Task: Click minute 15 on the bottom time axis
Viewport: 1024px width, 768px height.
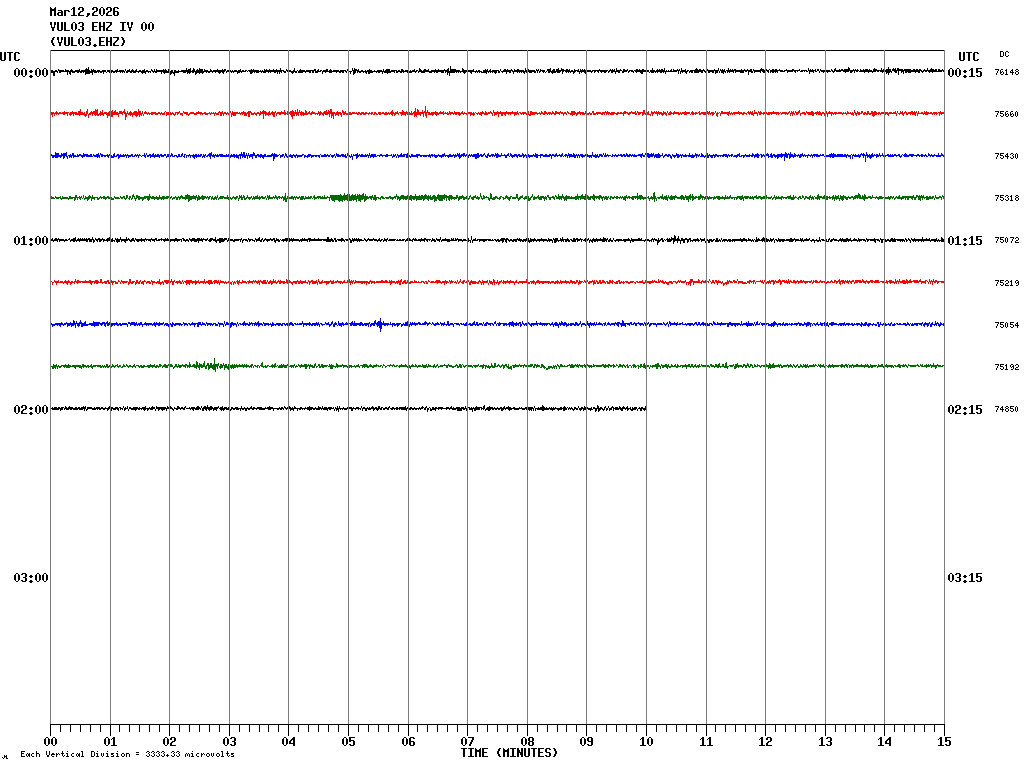Action: click(x=943, y=742)
